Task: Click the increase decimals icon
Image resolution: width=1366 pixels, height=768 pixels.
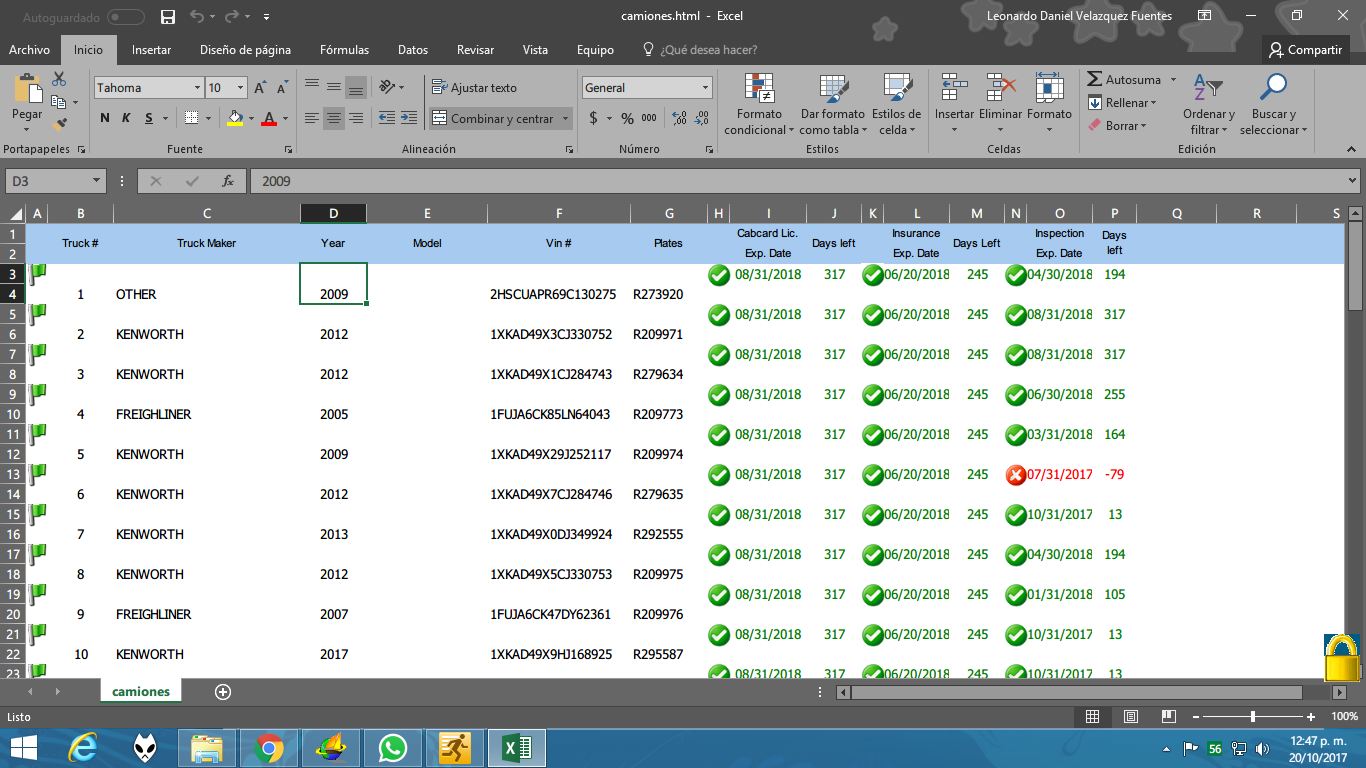Action: pyautogui.click(x=679, y=118)
